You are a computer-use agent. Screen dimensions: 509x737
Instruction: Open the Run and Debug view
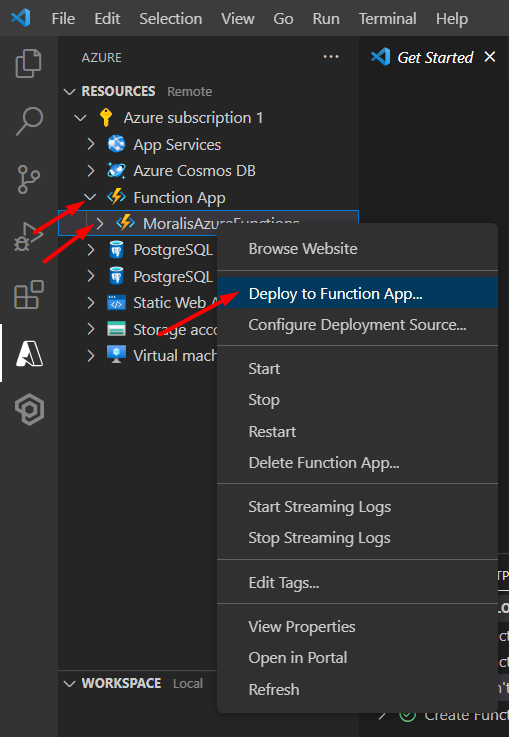tap(29, 236)
